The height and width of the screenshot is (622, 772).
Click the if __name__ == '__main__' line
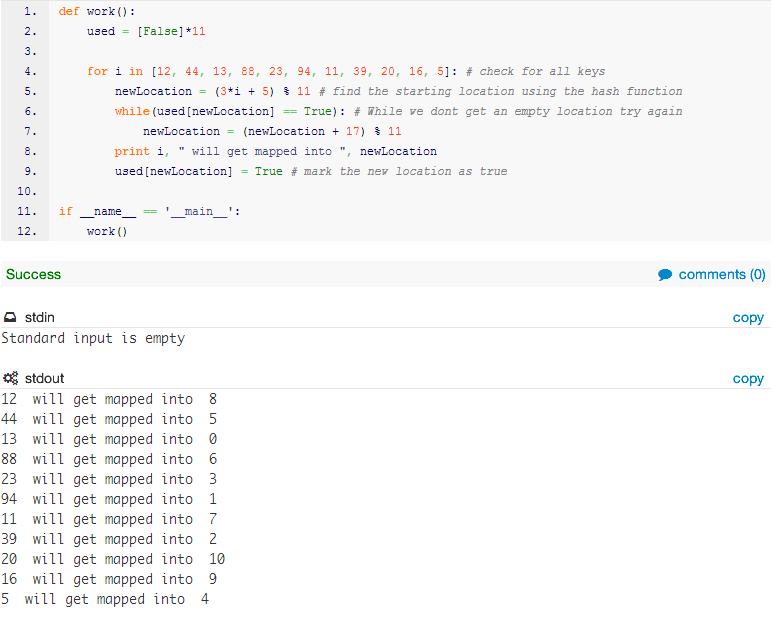[x=149, y=211]
